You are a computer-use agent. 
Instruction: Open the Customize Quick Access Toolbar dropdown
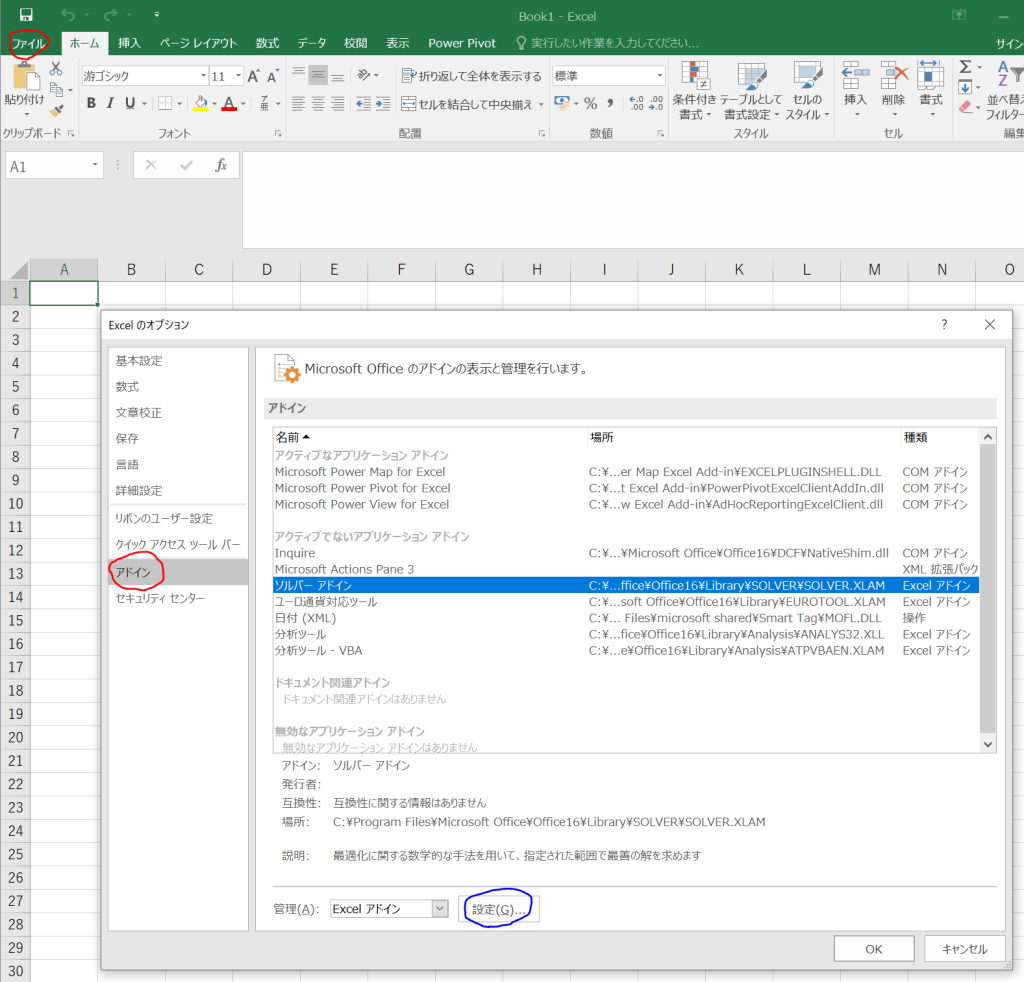pyautogui.click(x=157, y=14)
